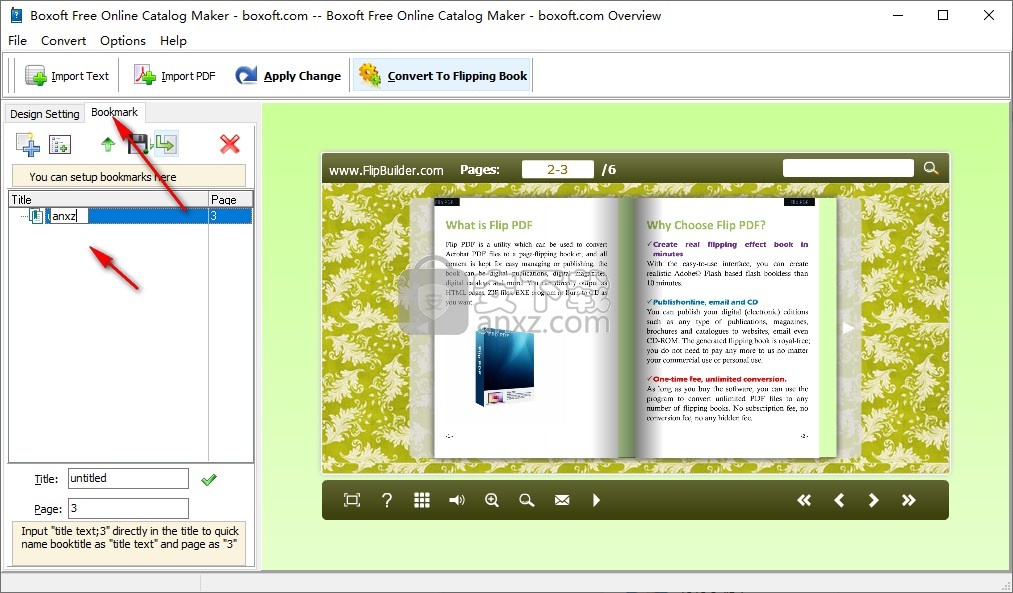Move bookmark up with green arrow
The width and height of the screenshot is (1013, 593).
(108, 144)
